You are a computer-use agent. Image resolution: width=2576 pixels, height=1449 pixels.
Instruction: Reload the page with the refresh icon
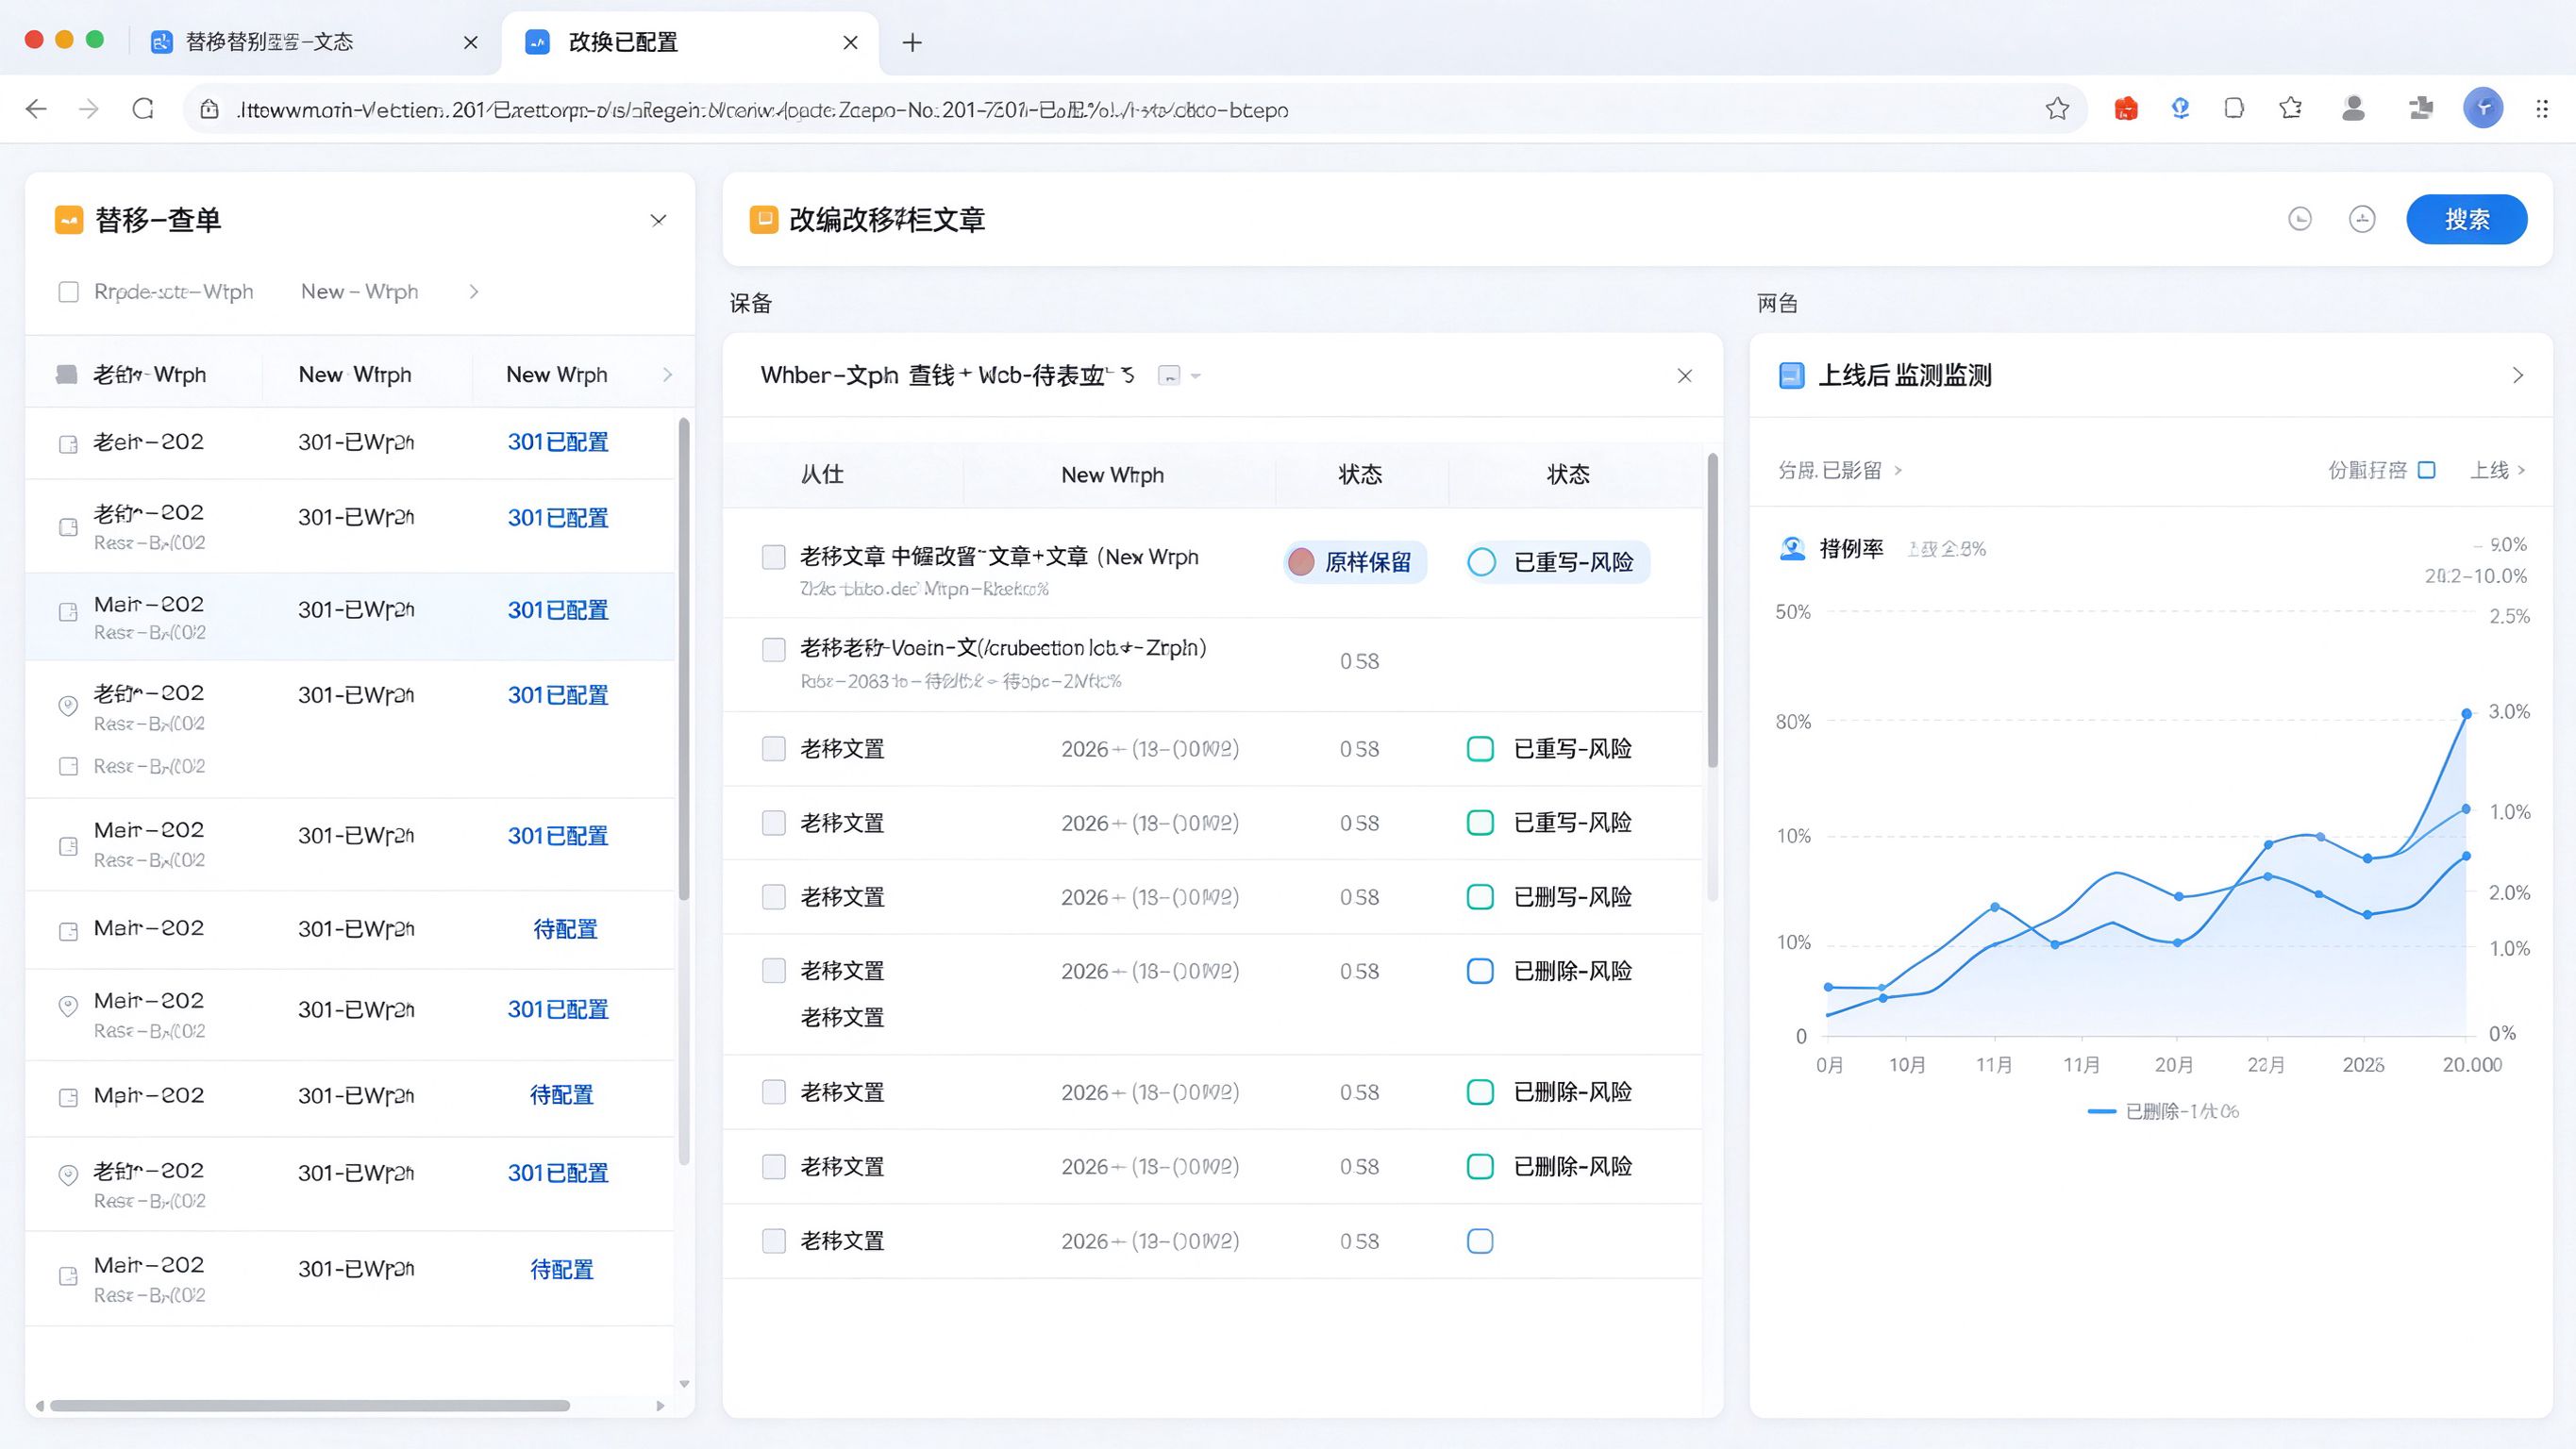click(143, 109)
